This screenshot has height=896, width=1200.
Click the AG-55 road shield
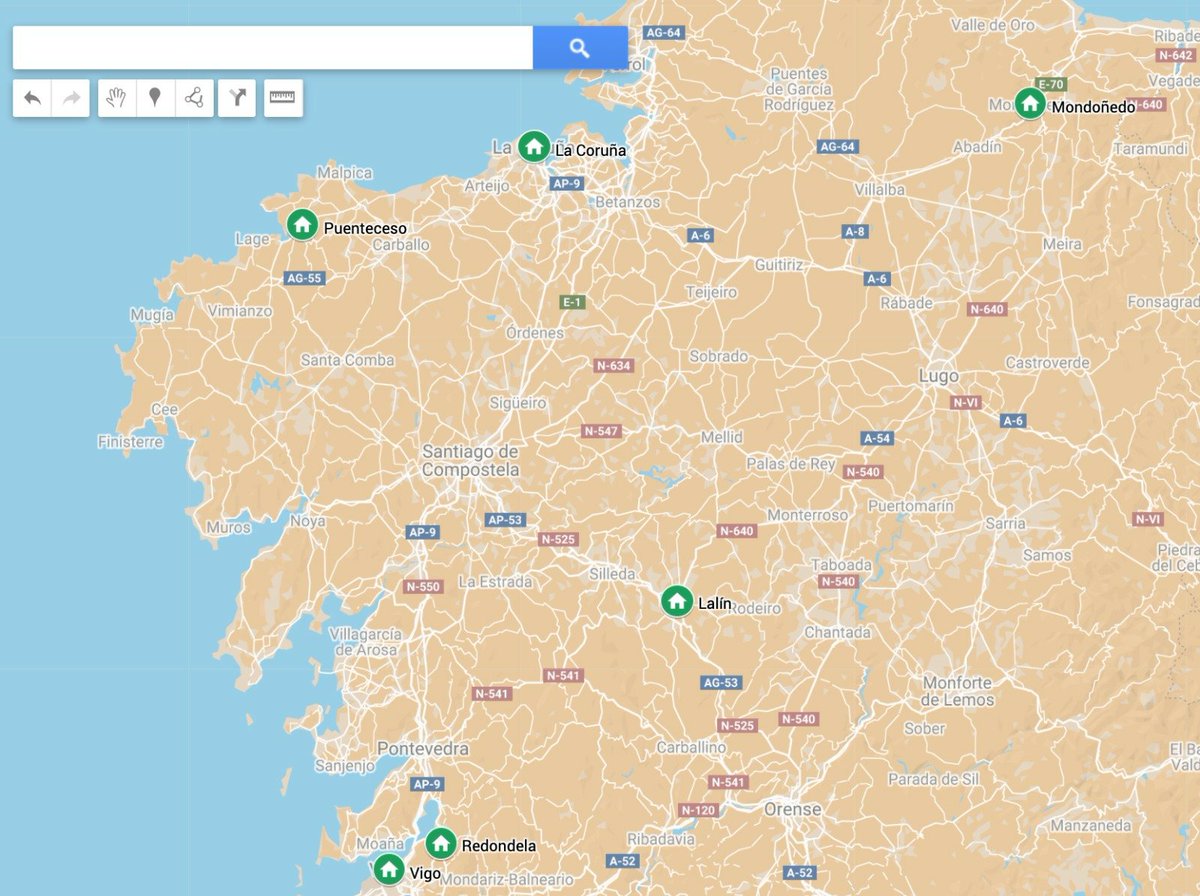point(303,278)
